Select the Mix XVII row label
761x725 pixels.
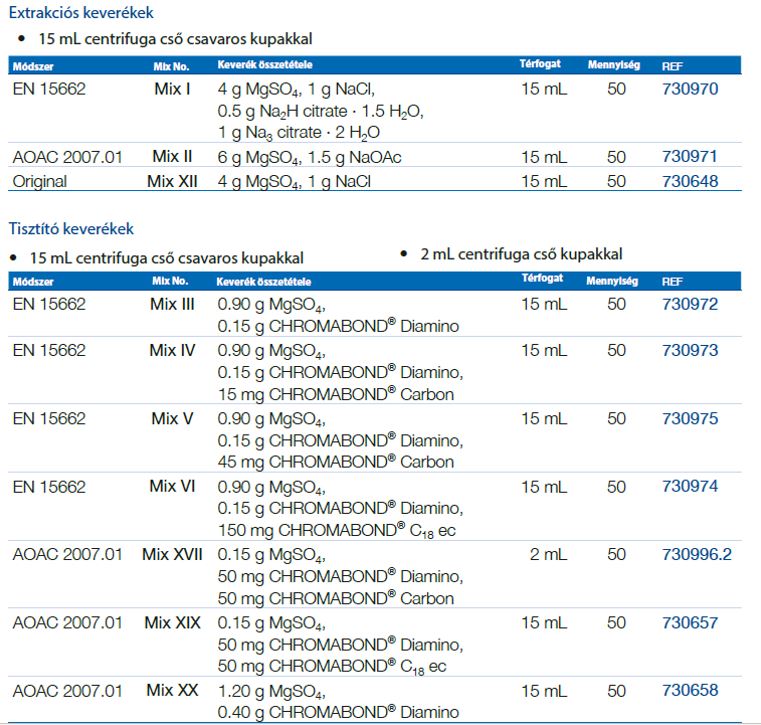pos(172,554)
